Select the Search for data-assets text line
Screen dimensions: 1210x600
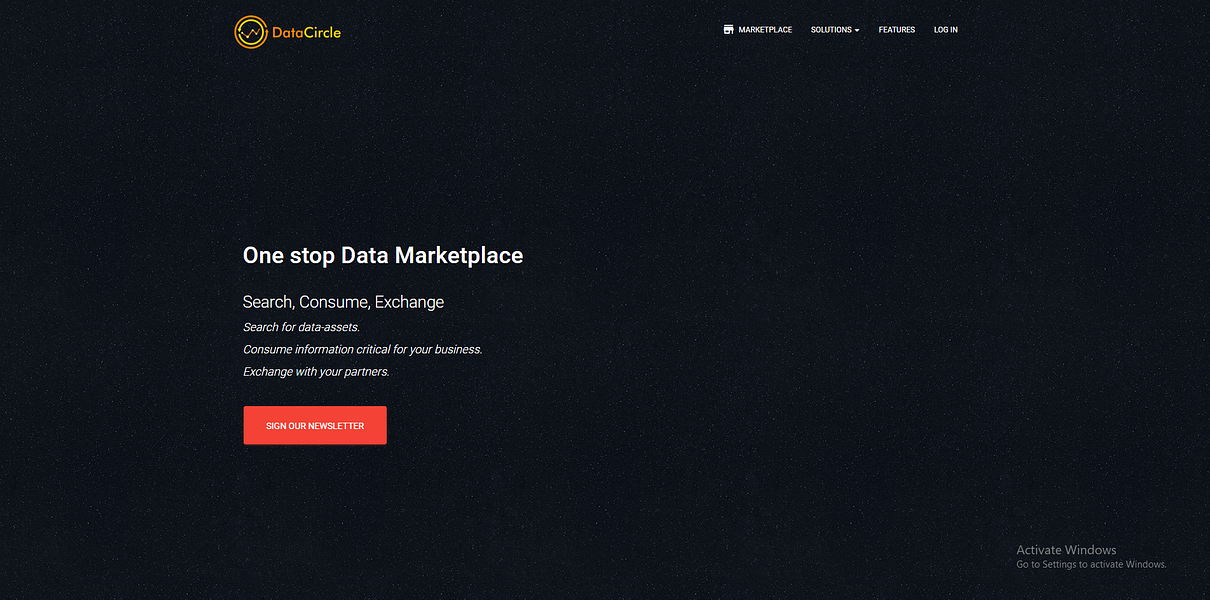(300, 327)
